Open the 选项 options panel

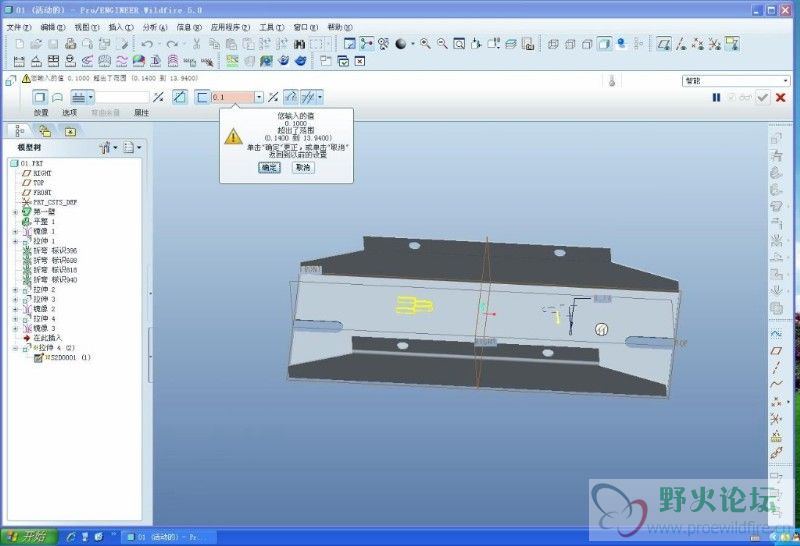pyautogui.click(x=69, y=112)
